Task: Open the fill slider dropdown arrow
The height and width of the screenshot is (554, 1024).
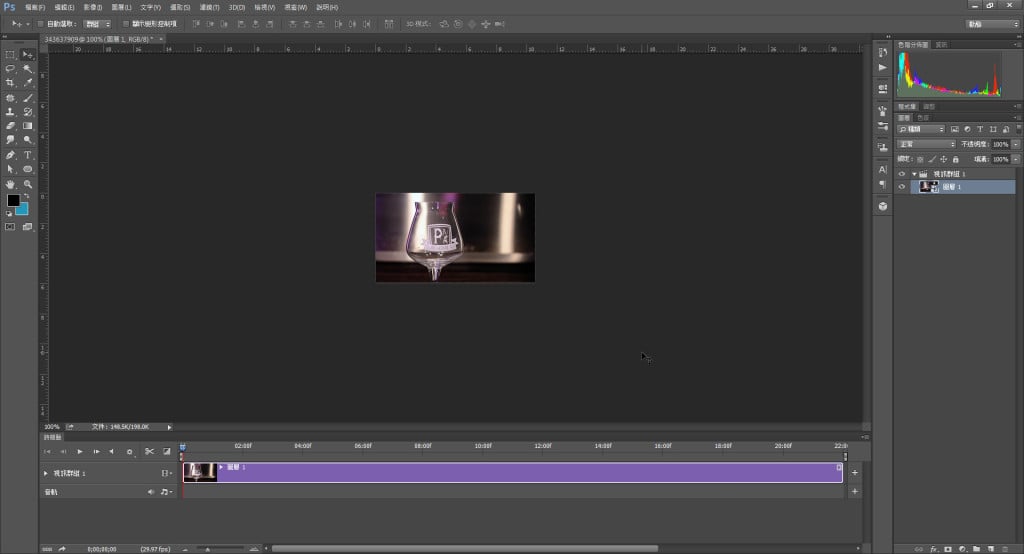Action: [x=1016, y=159]
